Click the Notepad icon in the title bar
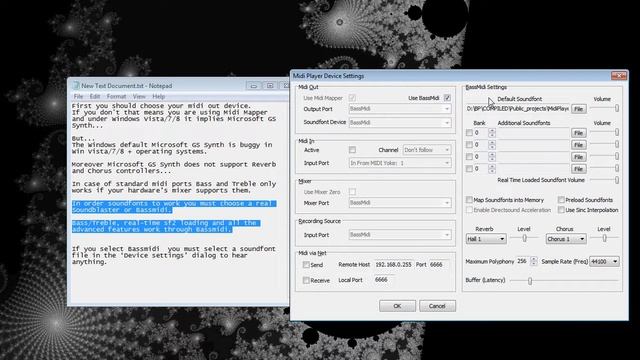The height and width of the screenshot is (360, 640). (x=76, y=86)
